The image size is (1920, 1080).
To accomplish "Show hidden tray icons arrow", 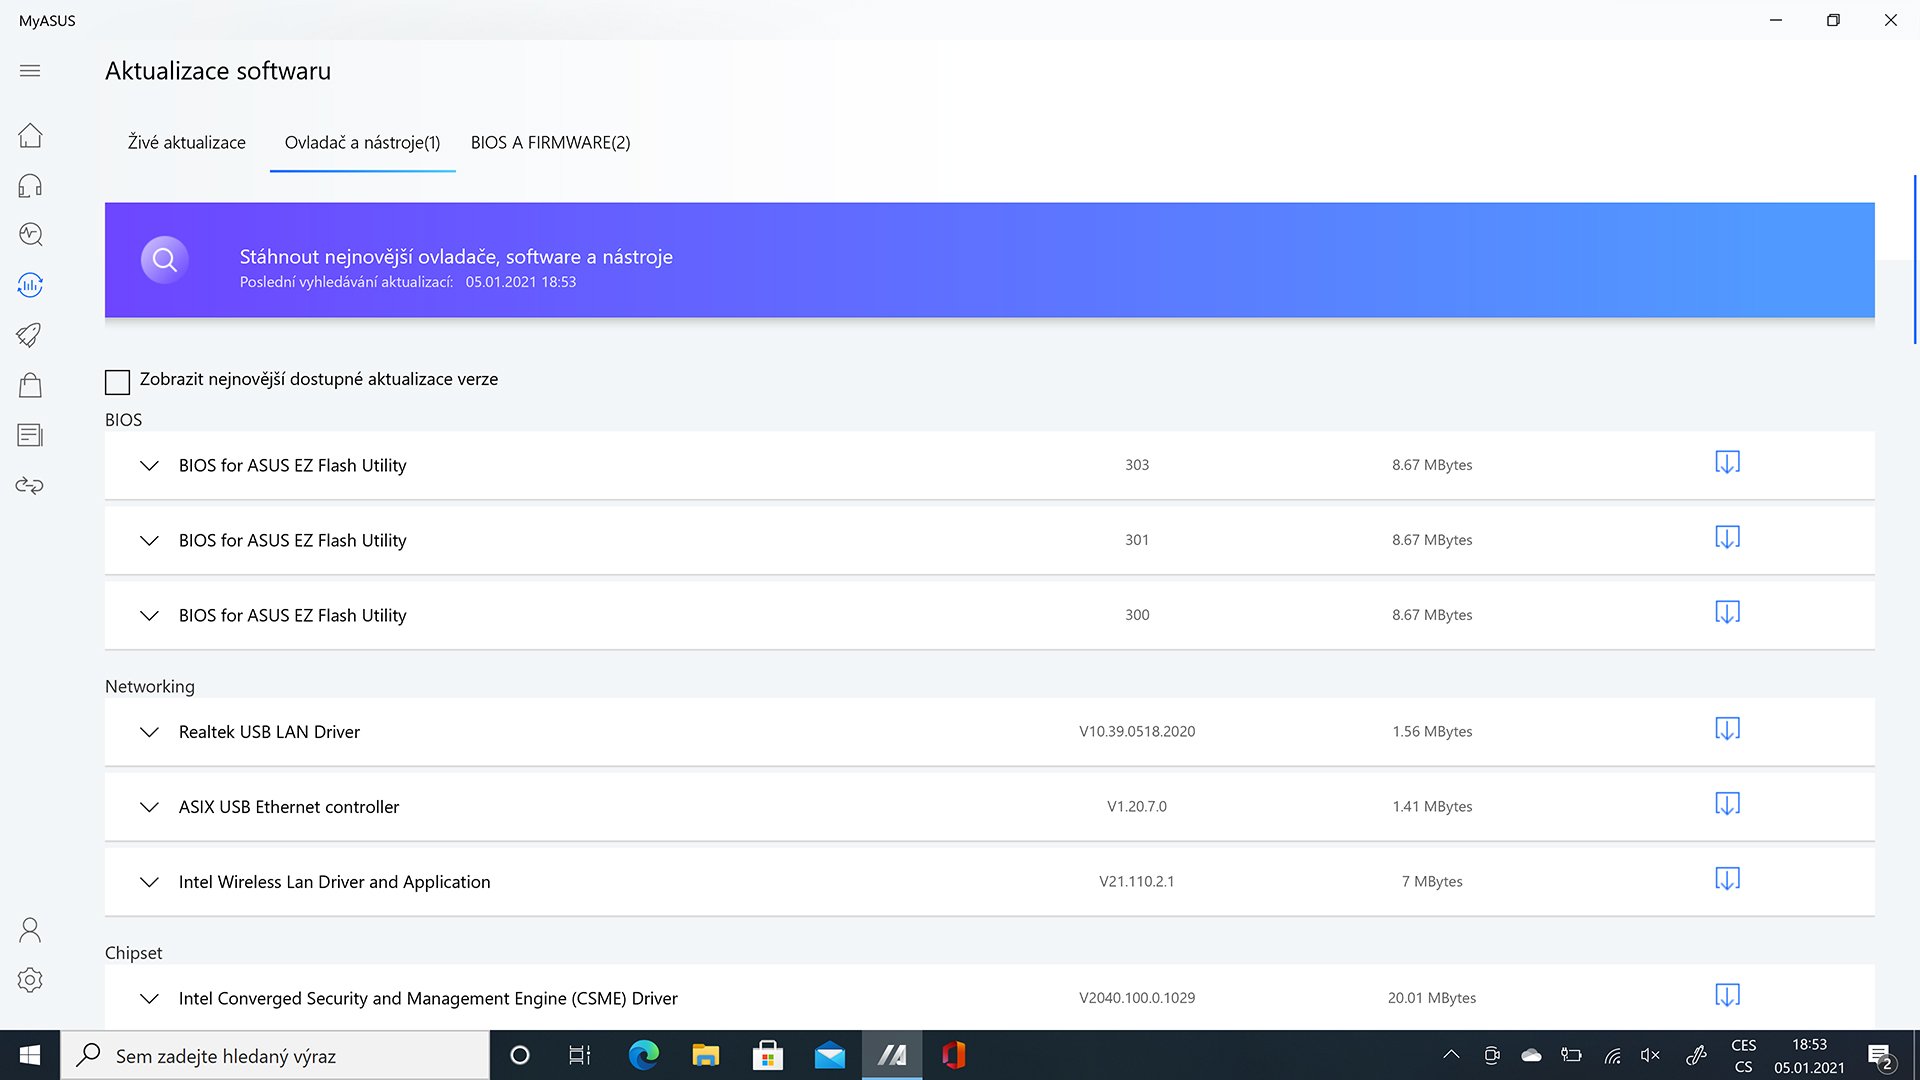I will [1451, 1055].
